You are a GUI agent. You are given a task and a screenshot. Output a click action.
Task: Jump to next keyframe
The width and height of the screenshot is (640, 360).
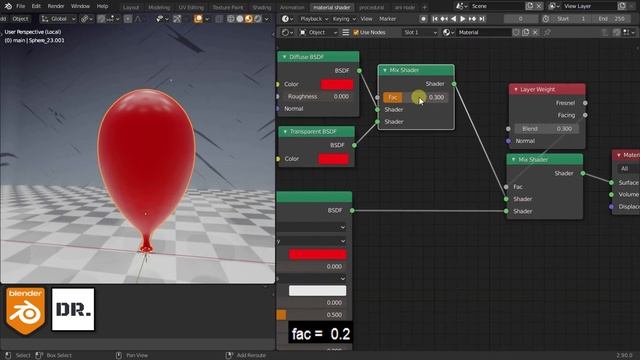tap(472, 19)
